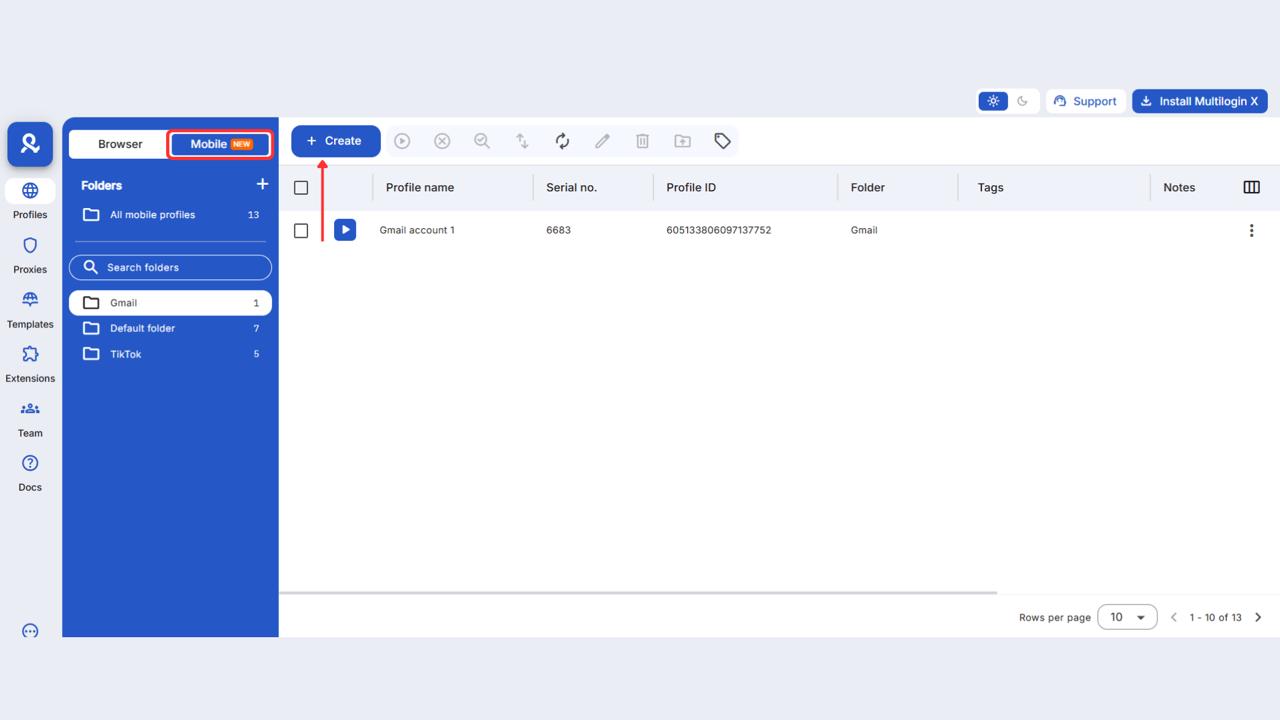Screen dimensions: 1280x720
Task: Go to the Team section
Action: point(29,417)
